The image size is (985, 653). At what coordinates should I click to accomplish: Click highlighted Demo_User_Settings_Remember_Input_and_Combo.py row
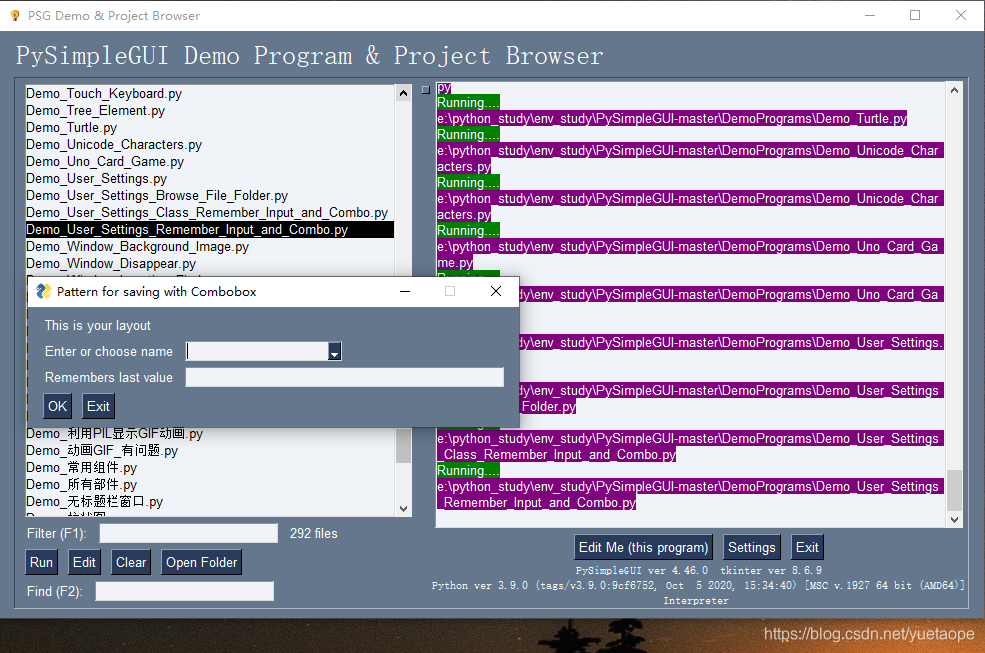pyautogui.click(x=210, y=229)
